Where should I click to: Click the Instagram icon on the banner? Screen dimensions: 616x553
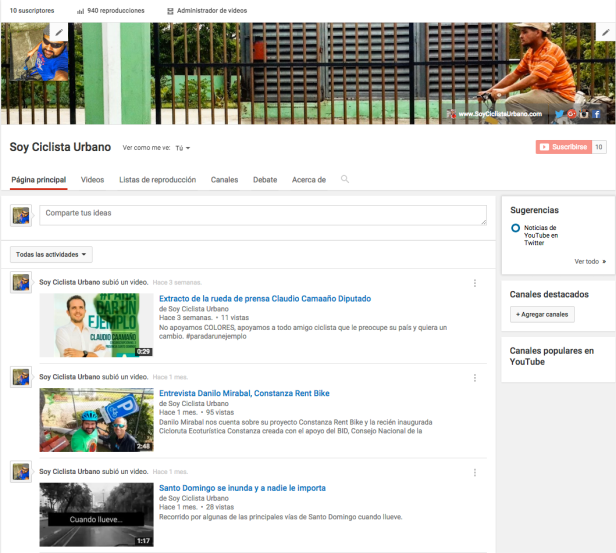point(584,114)
